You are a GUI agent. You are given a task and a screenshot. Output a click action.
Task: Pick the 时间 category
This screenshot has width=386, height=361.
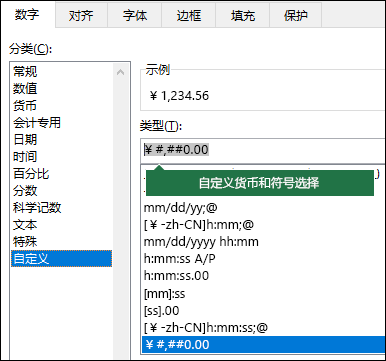pyautogui.click(x=62, y=156)
